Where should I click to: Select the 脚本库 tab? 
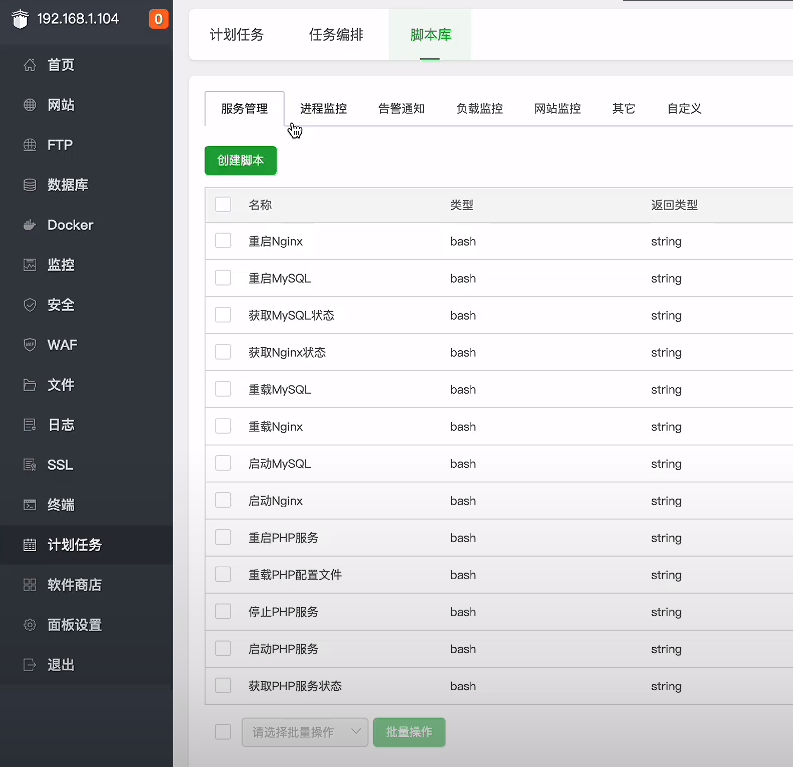430,35
